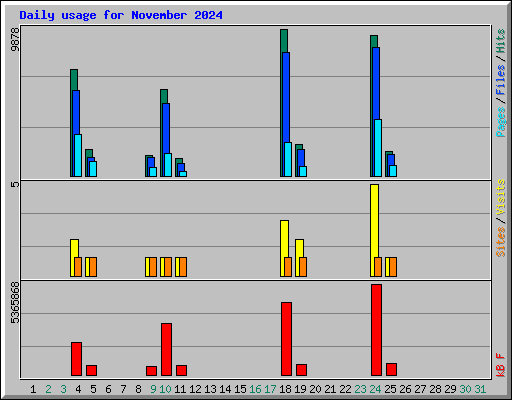Click day 22 on the x-axis
The height and width of the screenshot is (400, 512).
tap(345, 389)
